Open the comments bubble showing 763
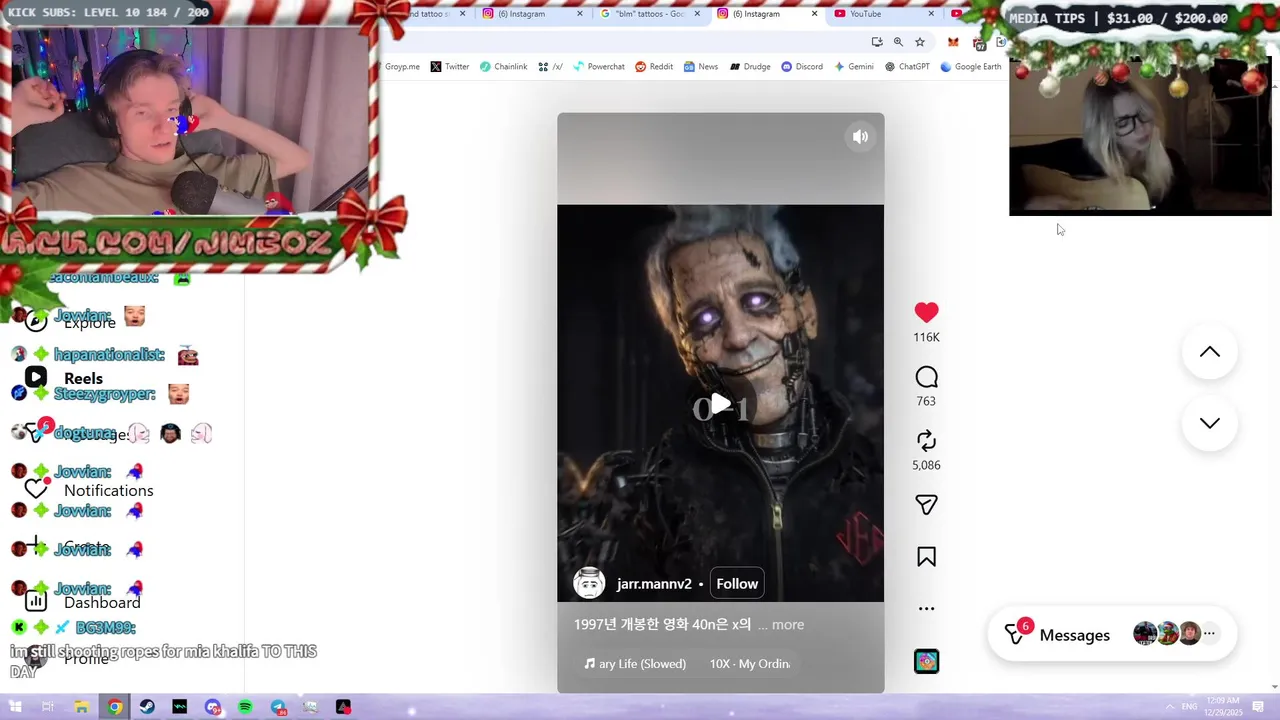The width and height of the screenshot is (1280, 720). (926, 377)
